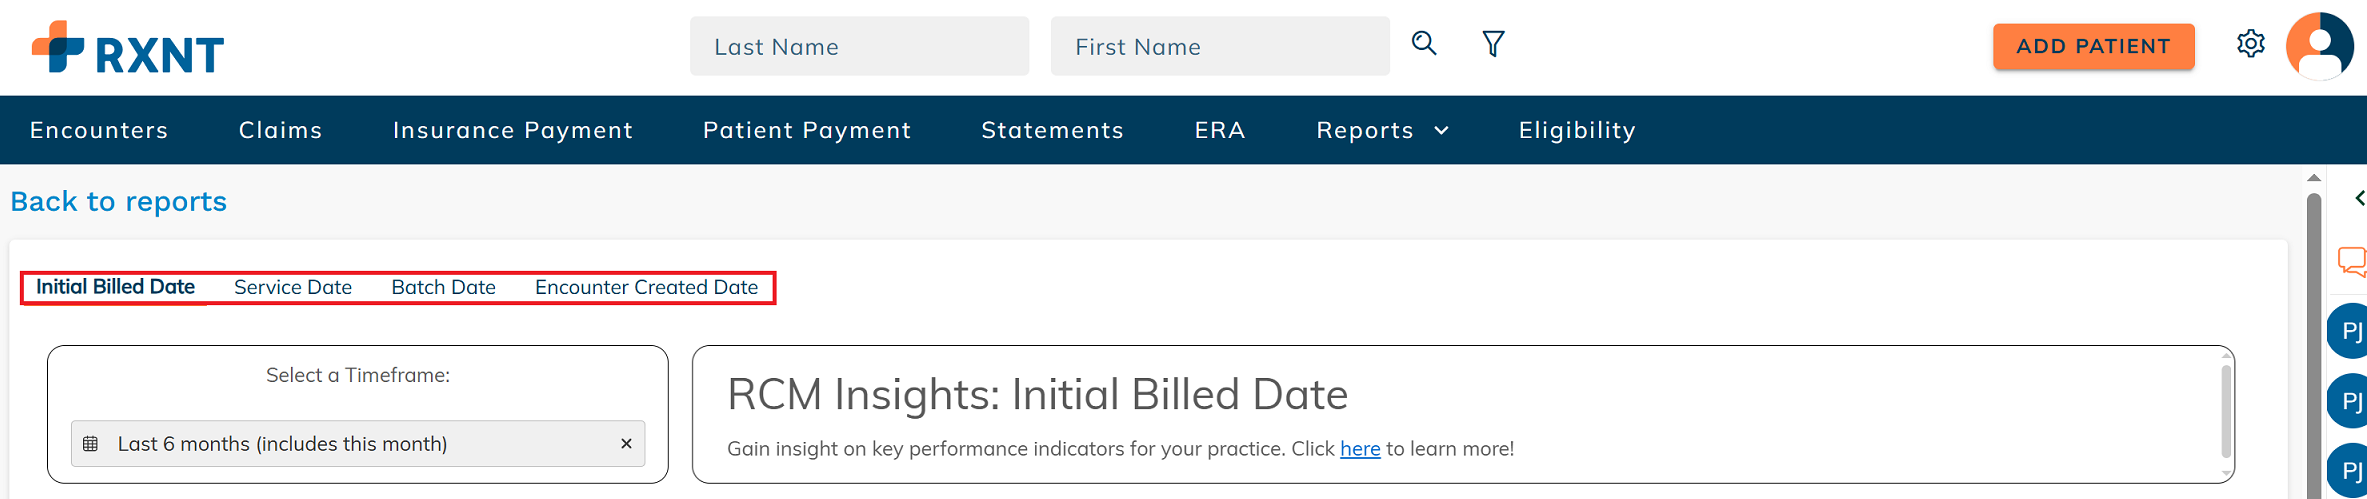The width and height of the screenshot is (2367, 499).
Task: Switch to the Service Date tab
Action: pyautogui.click(x=293, y=287)
